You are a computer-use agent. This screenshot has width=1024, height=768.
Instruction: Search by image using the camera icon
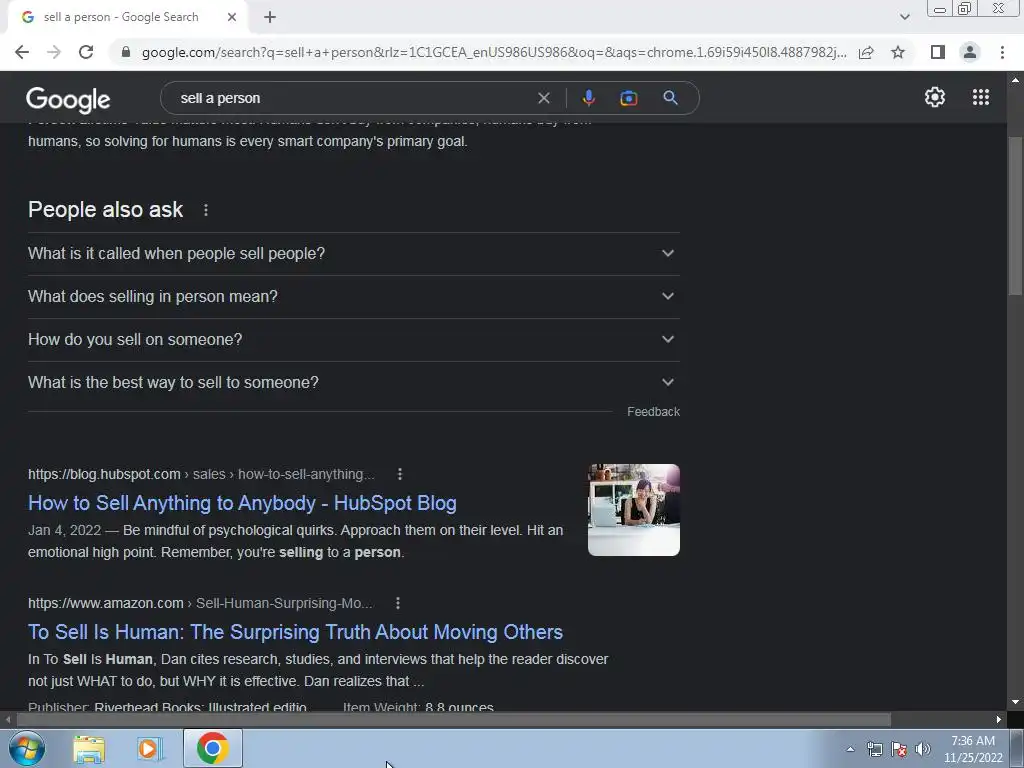pyautogui.click(x=628, y=98)
